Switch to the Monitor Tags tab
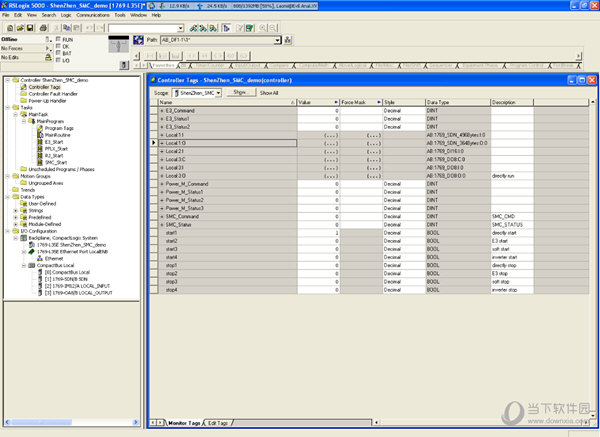Image resolution: width=600 pixels, height=437 pixels. (x=184, y=423)
